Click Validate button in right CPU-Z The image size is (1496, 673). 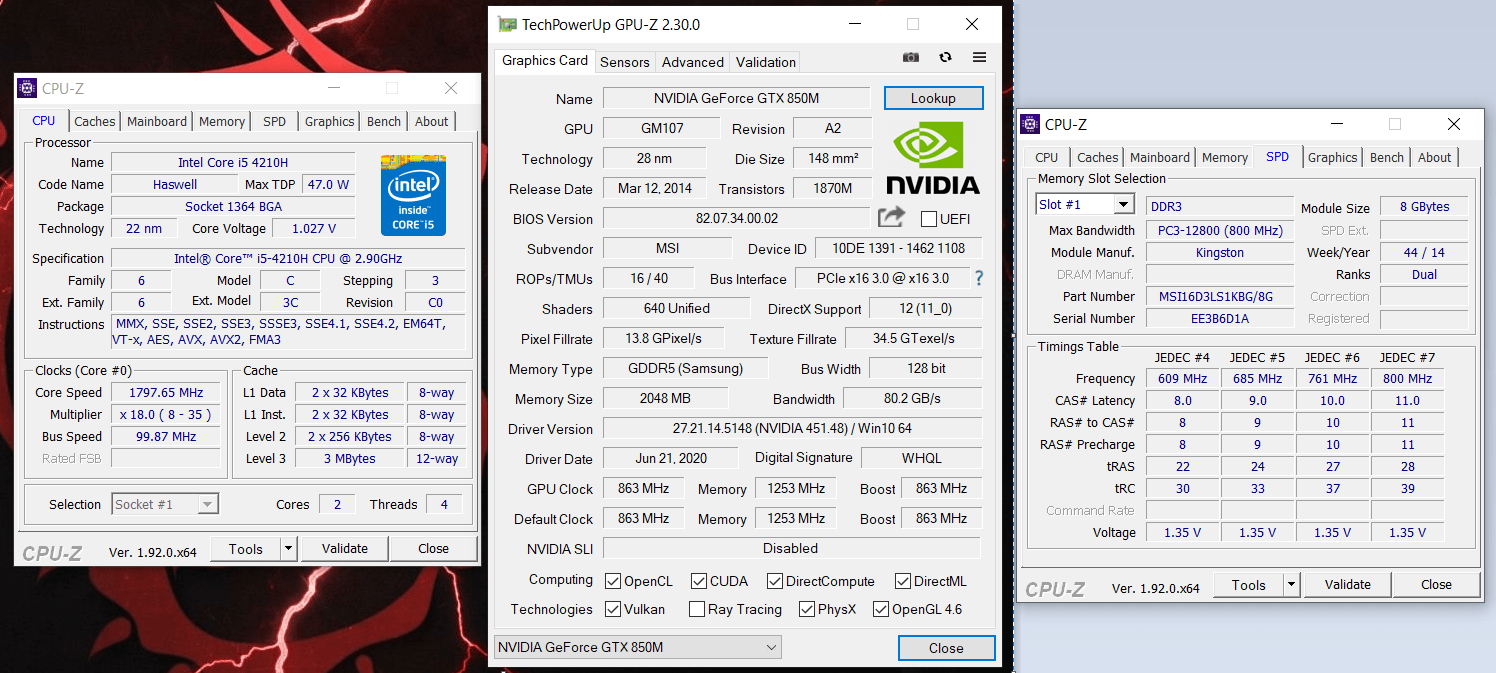click(1348, 585)
